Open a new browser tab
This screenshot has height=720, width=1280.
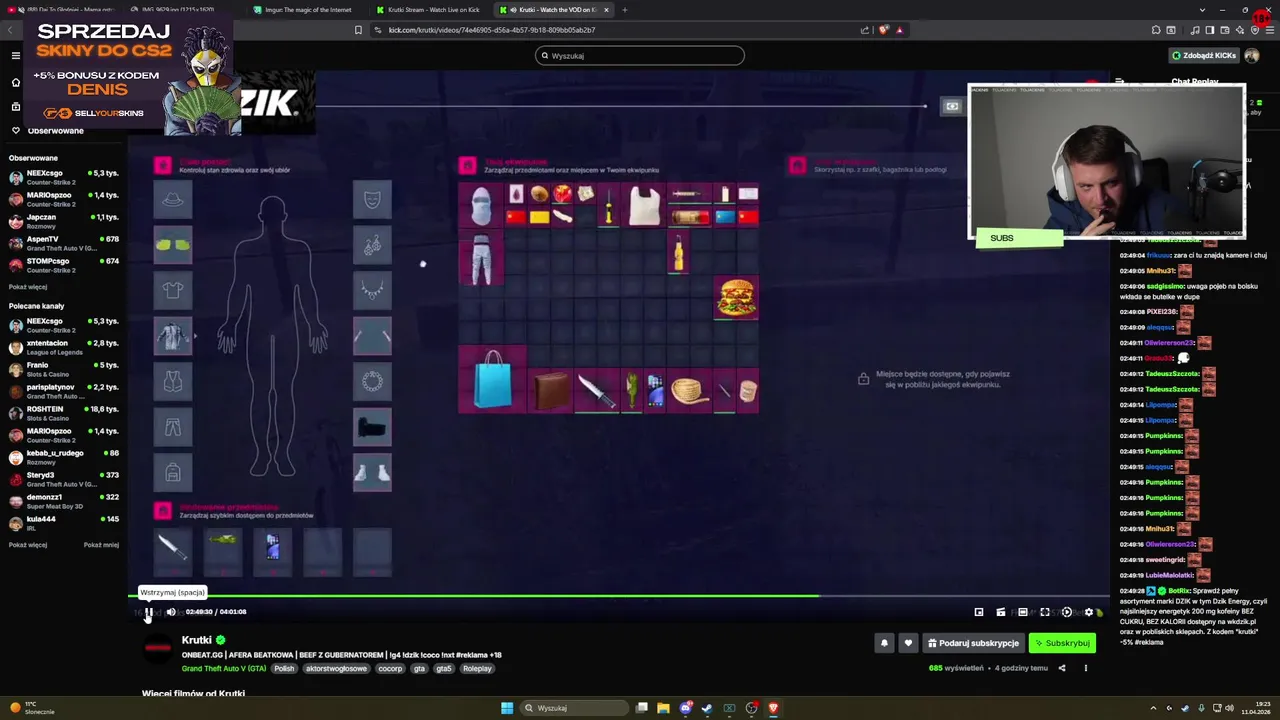pyautogui.click(x=625, y=10)
